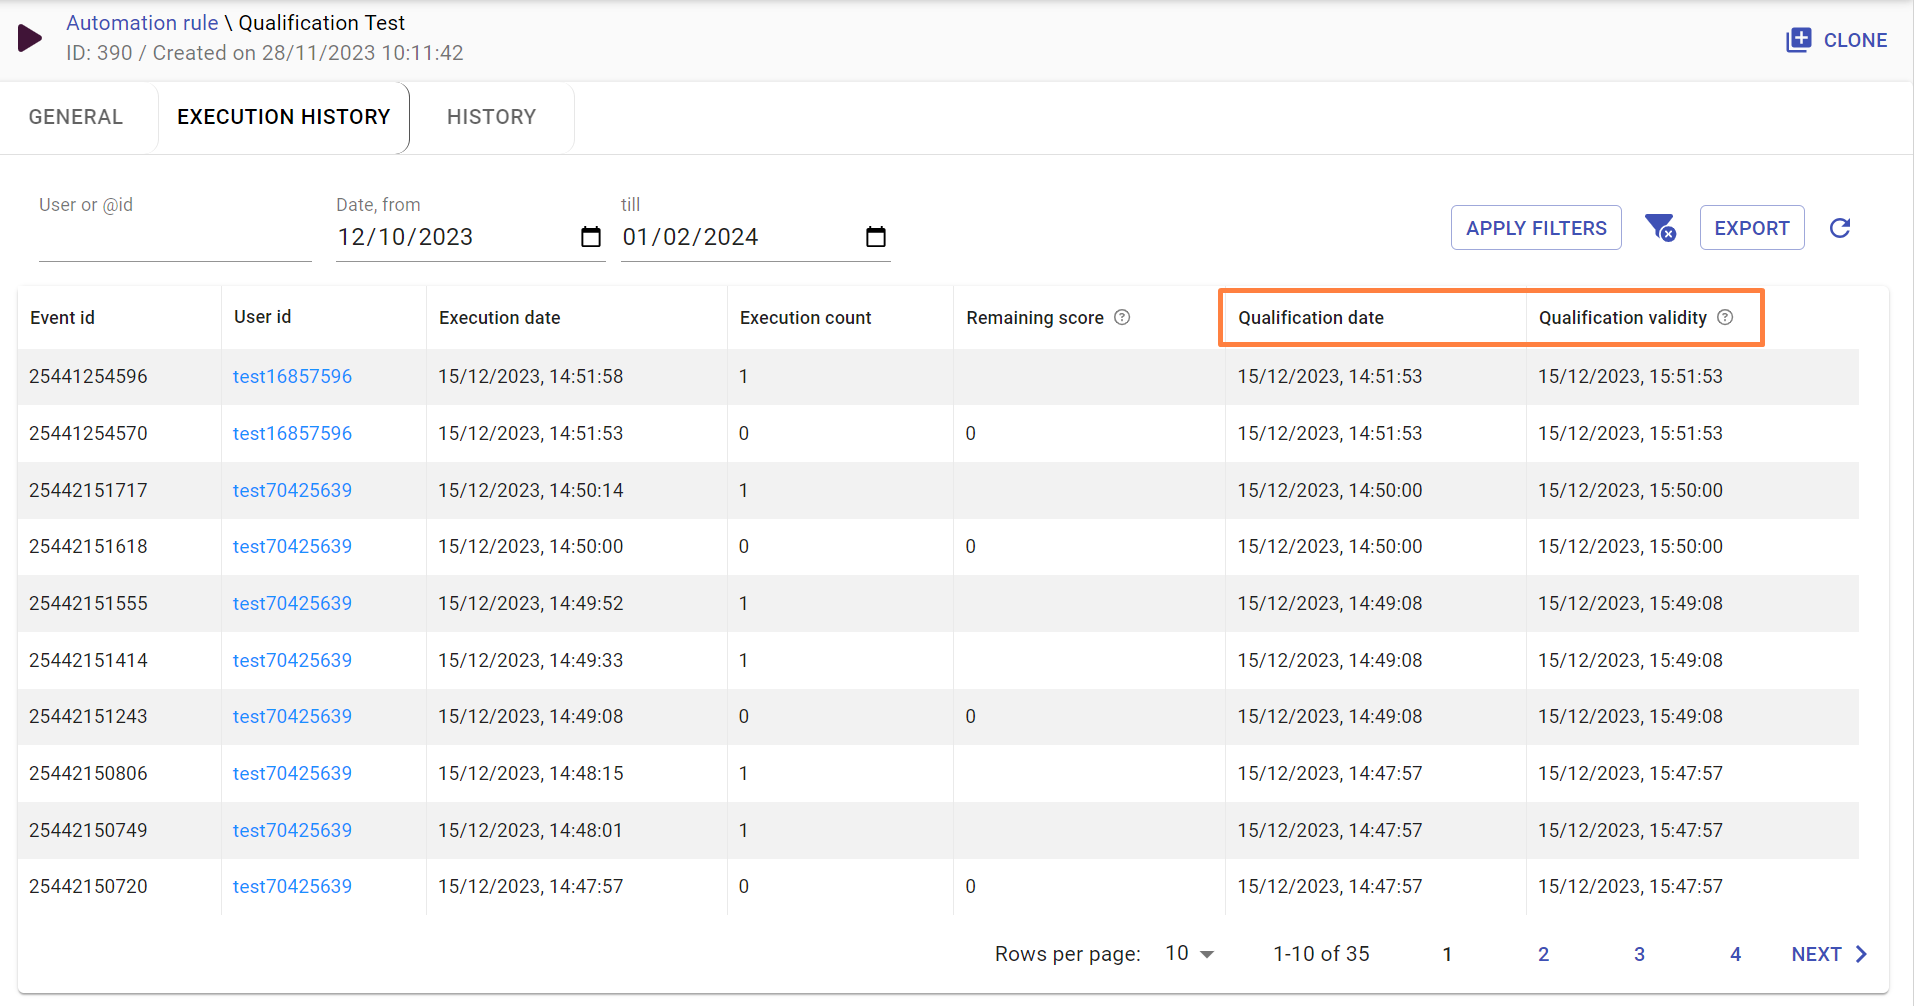1914x1006 pixels.
Task: Open calendar picker for Date from field
Action: point(591,237)
